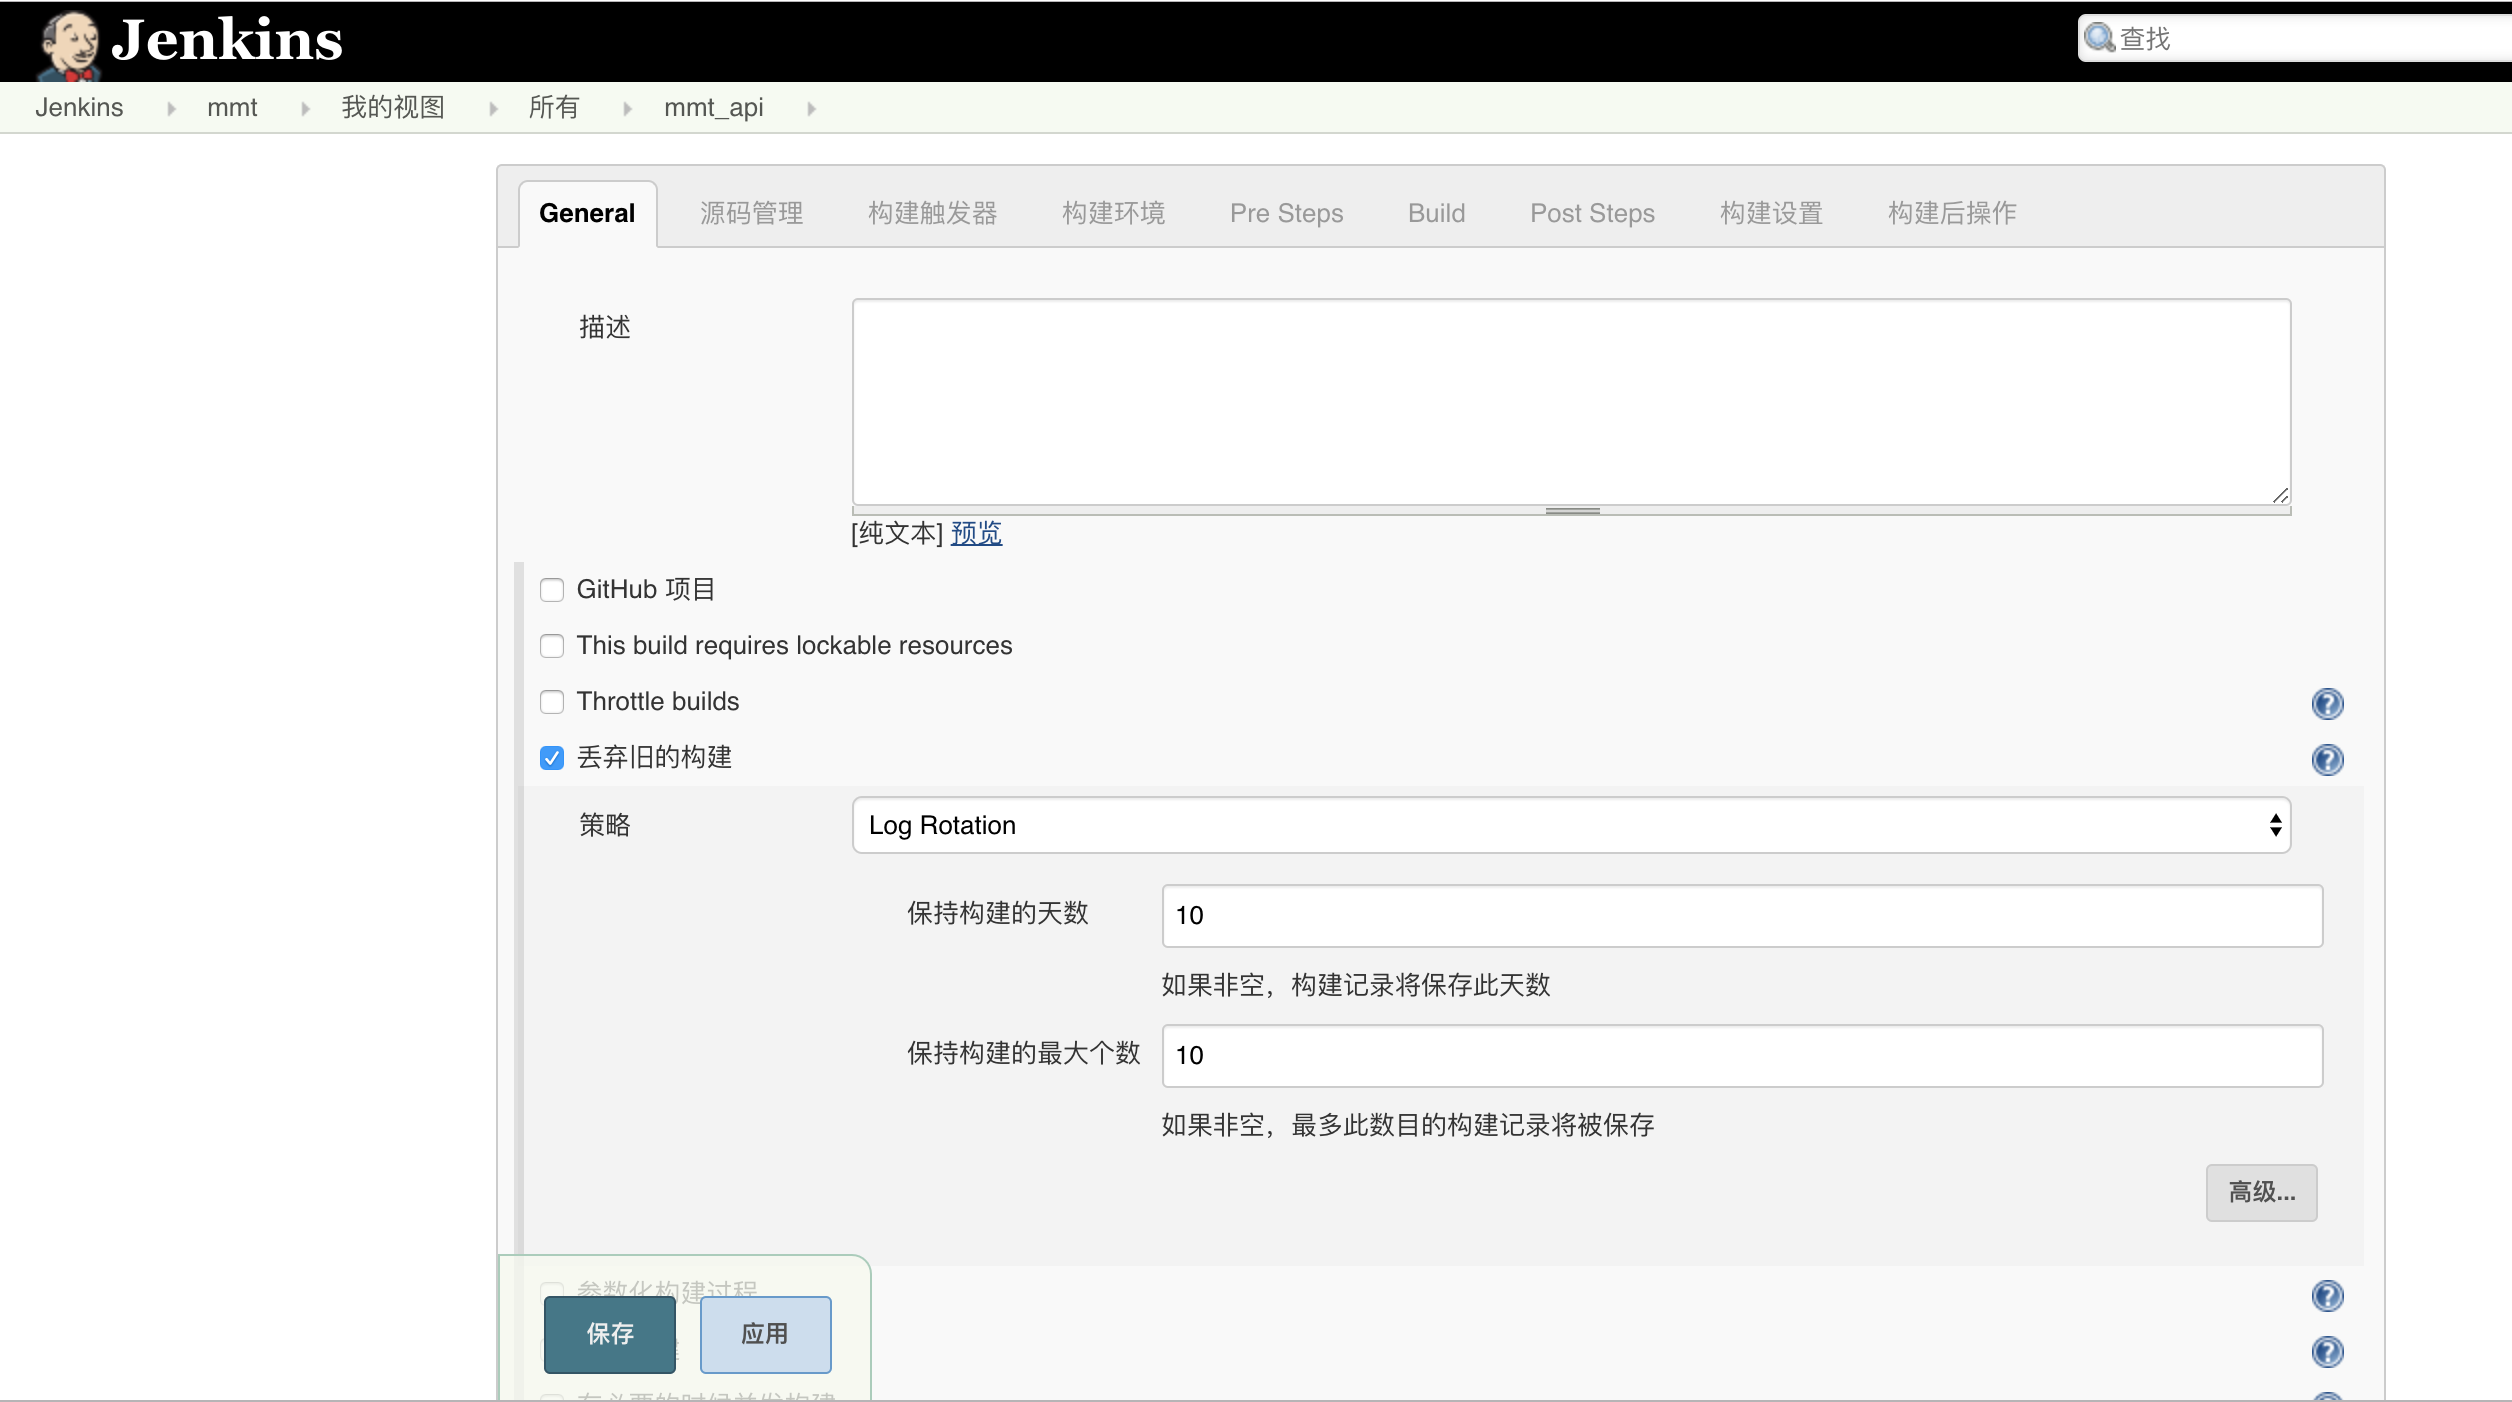Go to the Build tab
The height and width of the screenshot is (1402, 2512).
point(1436,213)
